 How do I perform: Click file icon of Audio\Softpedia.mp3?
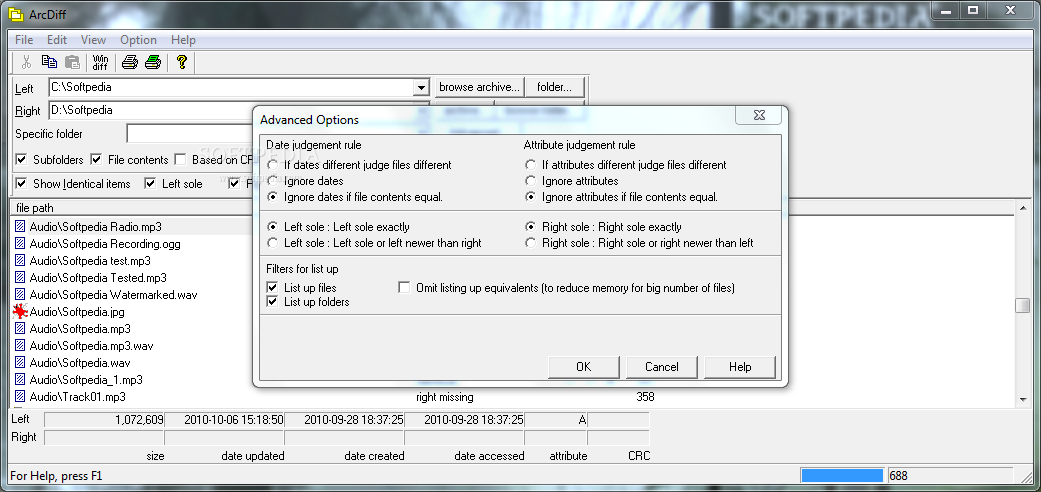20,329
